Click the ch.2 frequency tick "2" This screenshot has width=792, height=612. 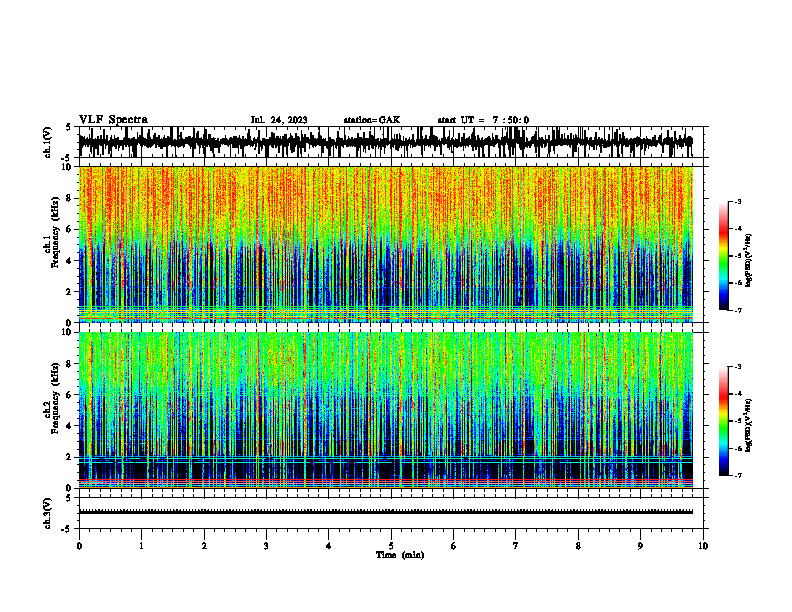(70, 457)
